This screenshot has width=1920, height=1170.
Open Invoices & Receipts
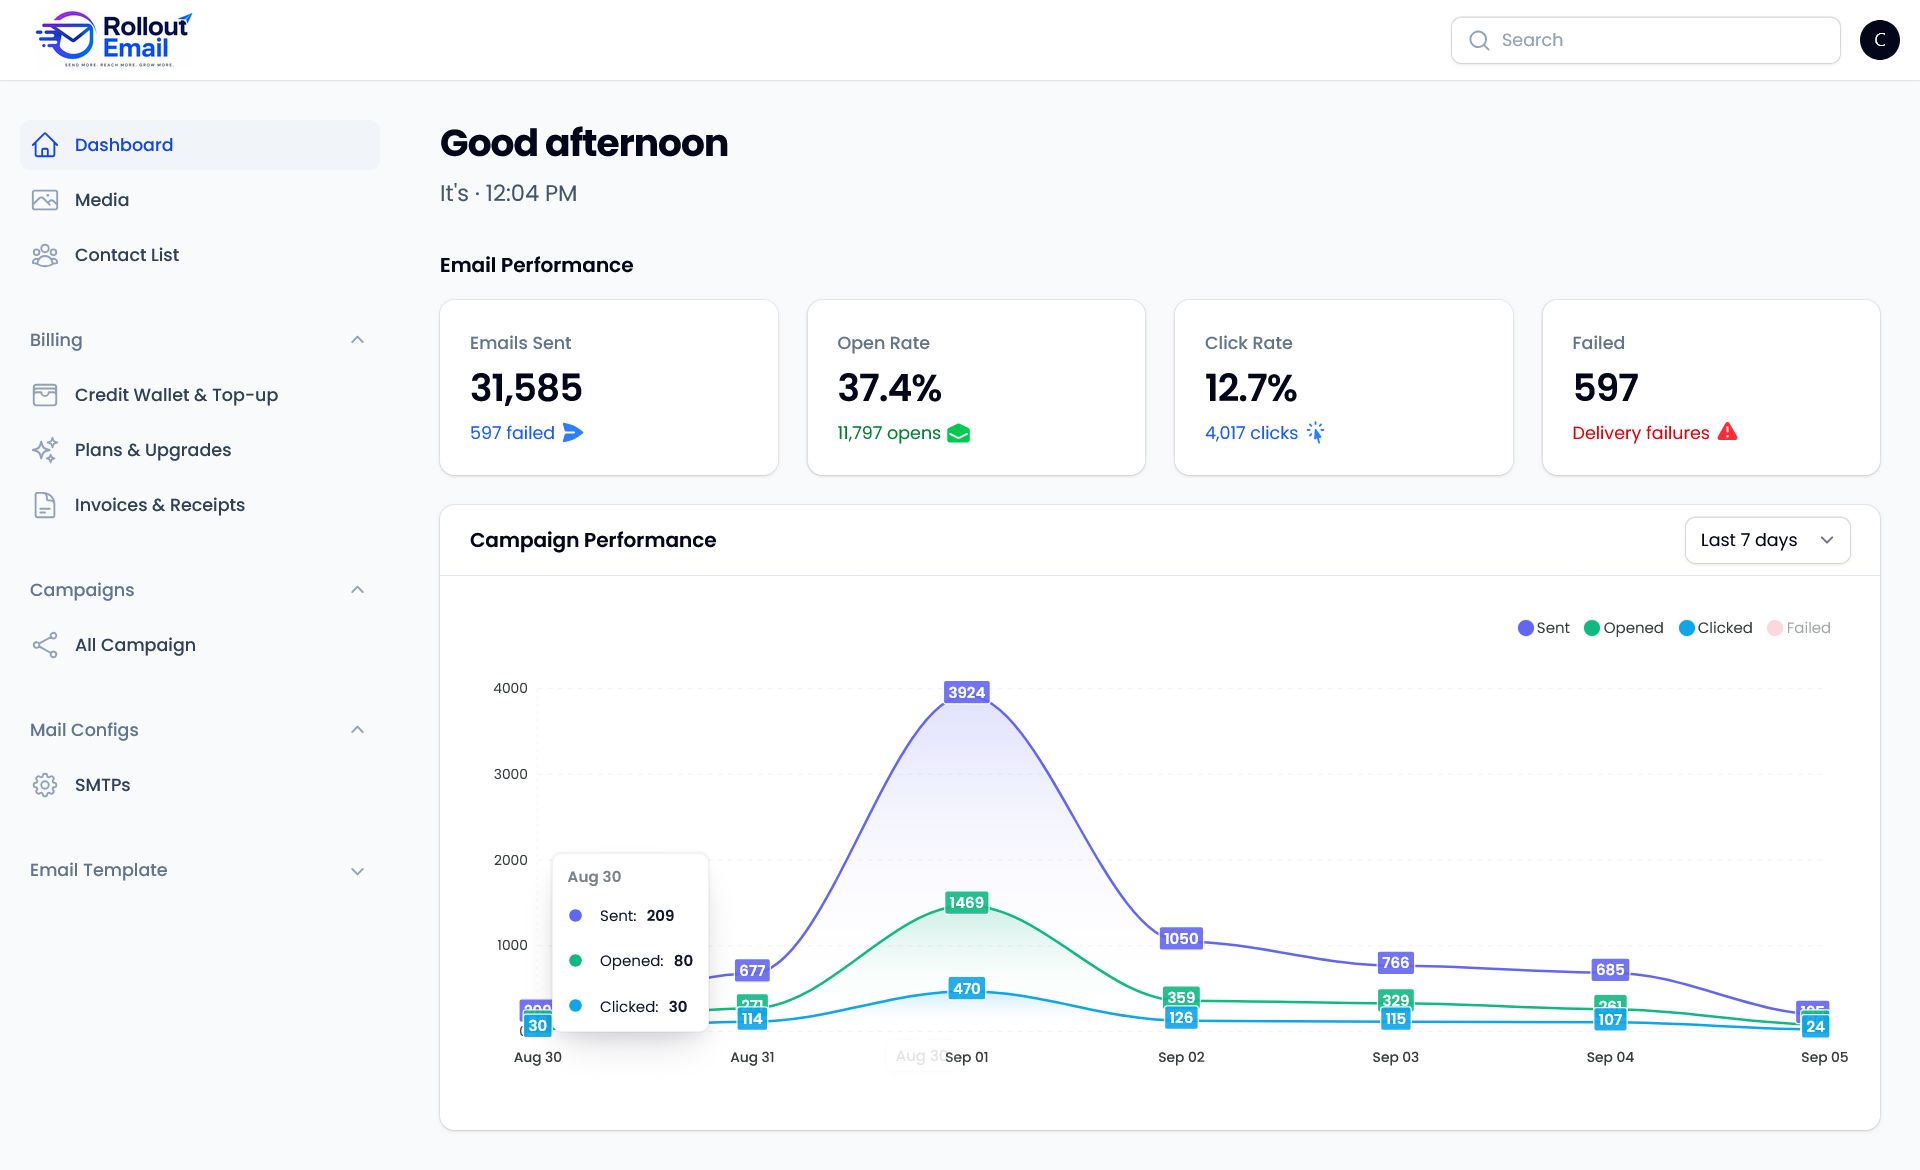pos(200,505)
